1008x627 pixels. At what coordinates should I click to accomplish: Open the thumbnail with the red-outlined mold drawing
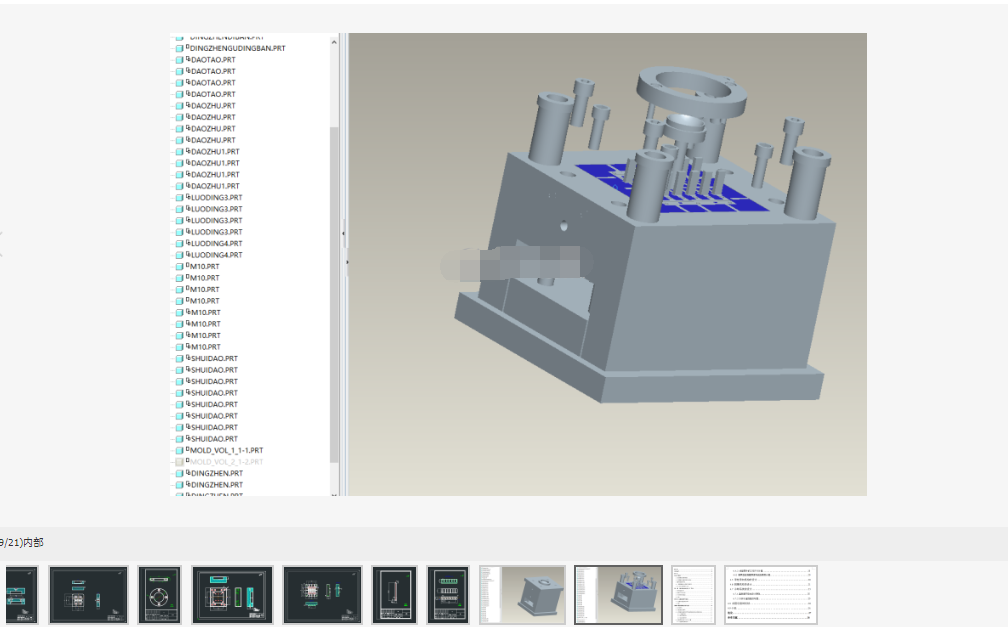click(x=233, y=595)
